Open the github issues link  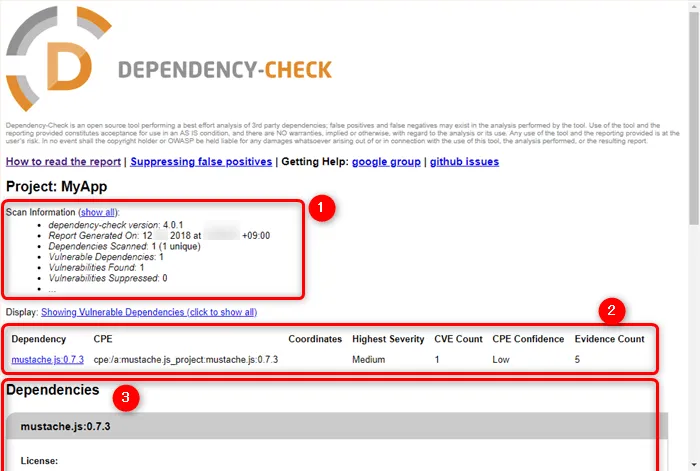coord(464,162)
